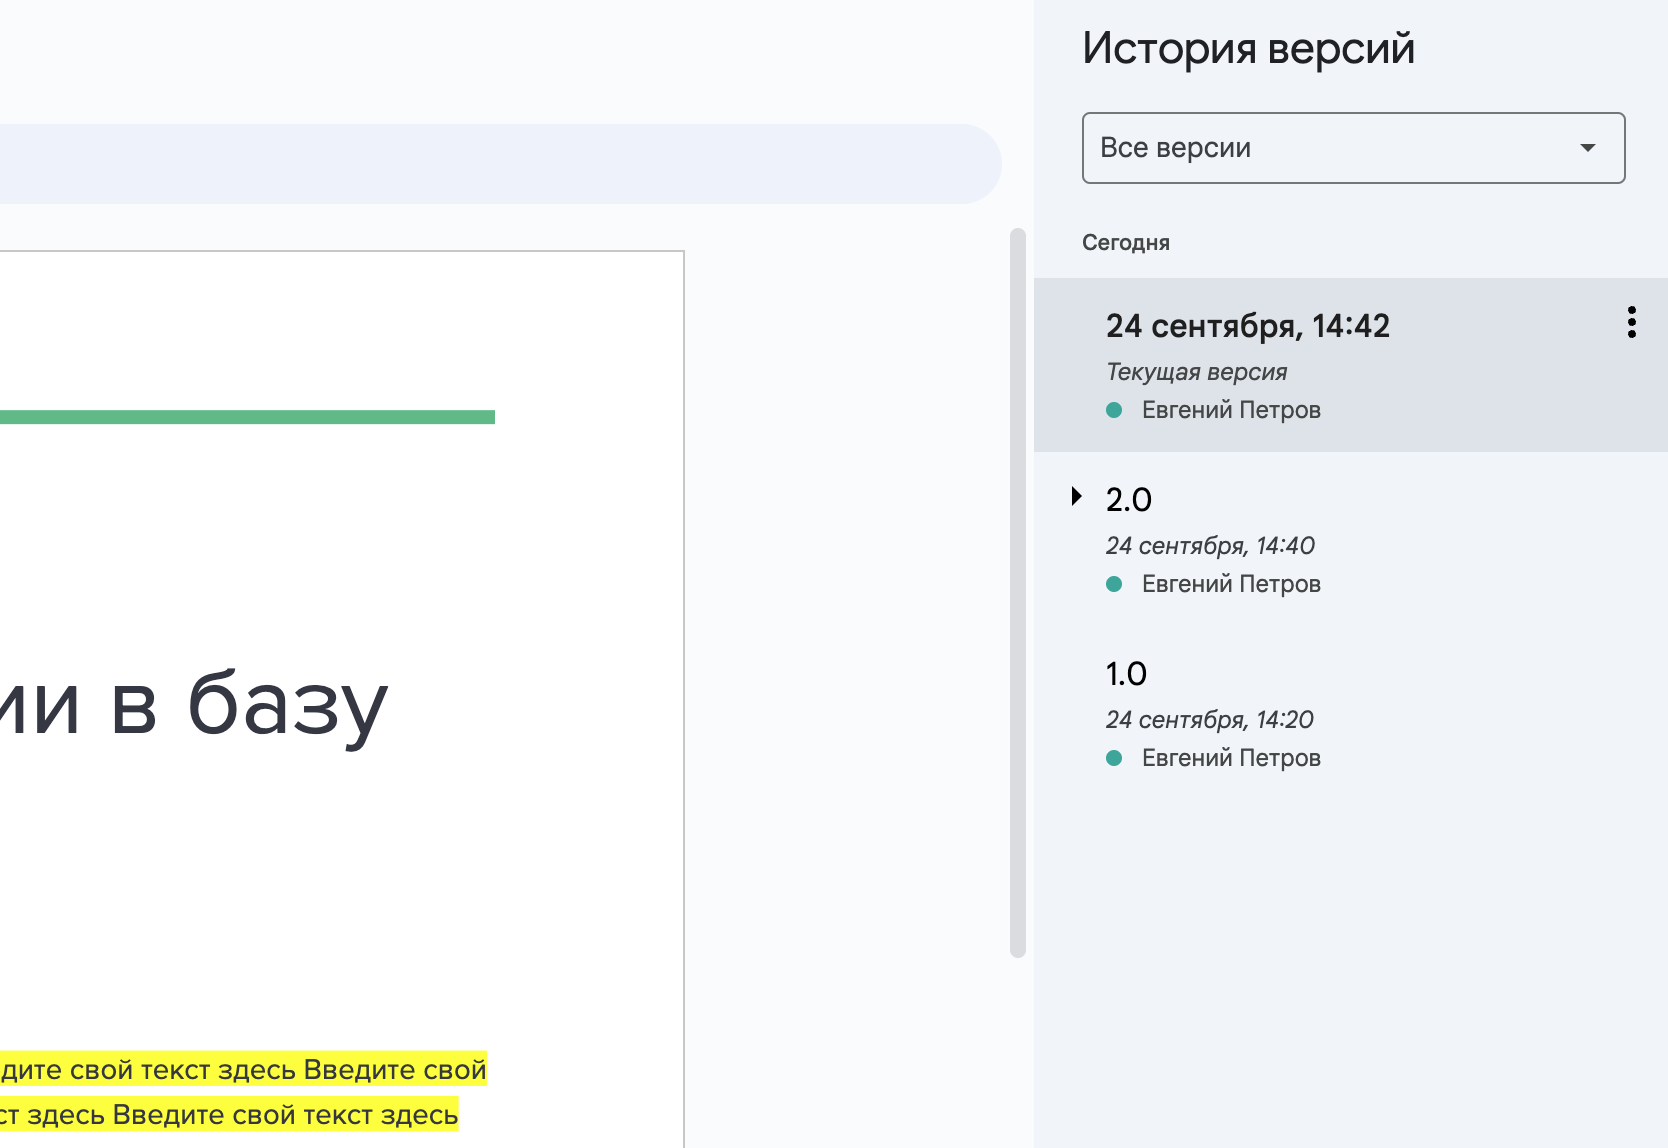Click the document's vertical scrollbar
Screen dimensions: 1668x1148
(x=1018, y=592)
